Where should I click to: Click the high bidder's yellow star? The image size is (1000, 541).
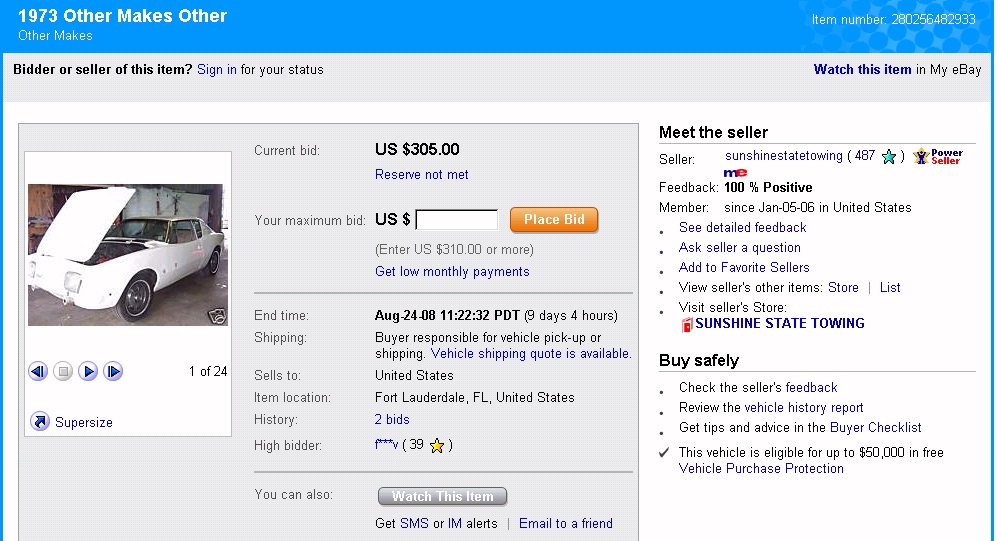pyautogui.click(x=437, y=446)
